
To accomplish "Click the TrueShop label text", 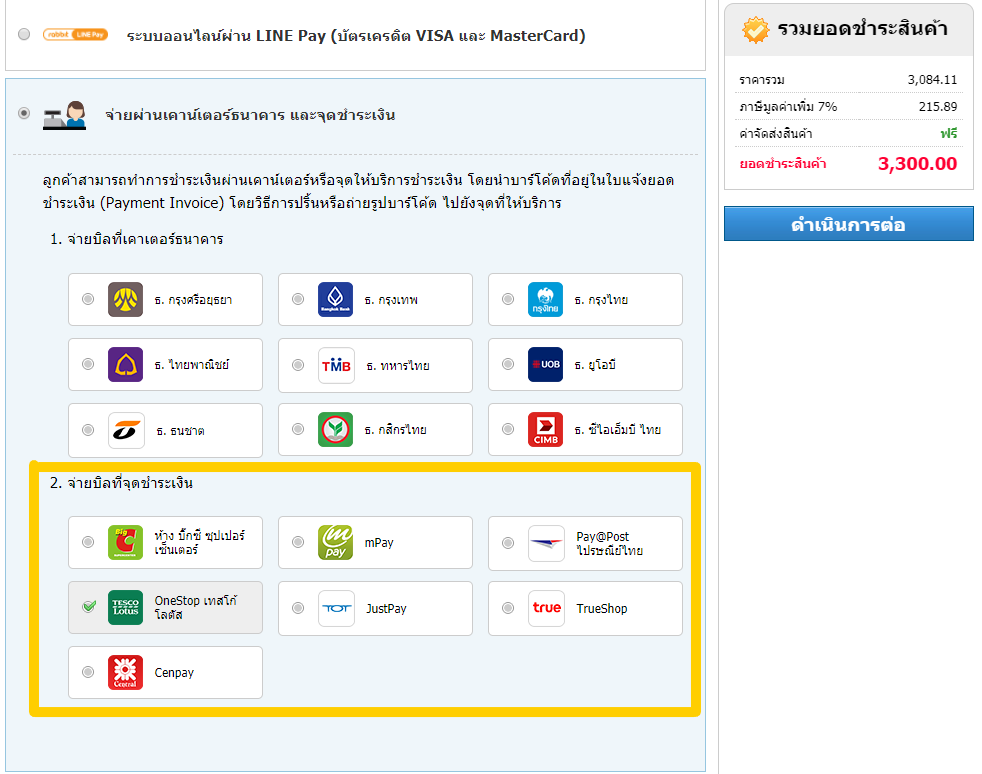I will [x=602, y=609].
